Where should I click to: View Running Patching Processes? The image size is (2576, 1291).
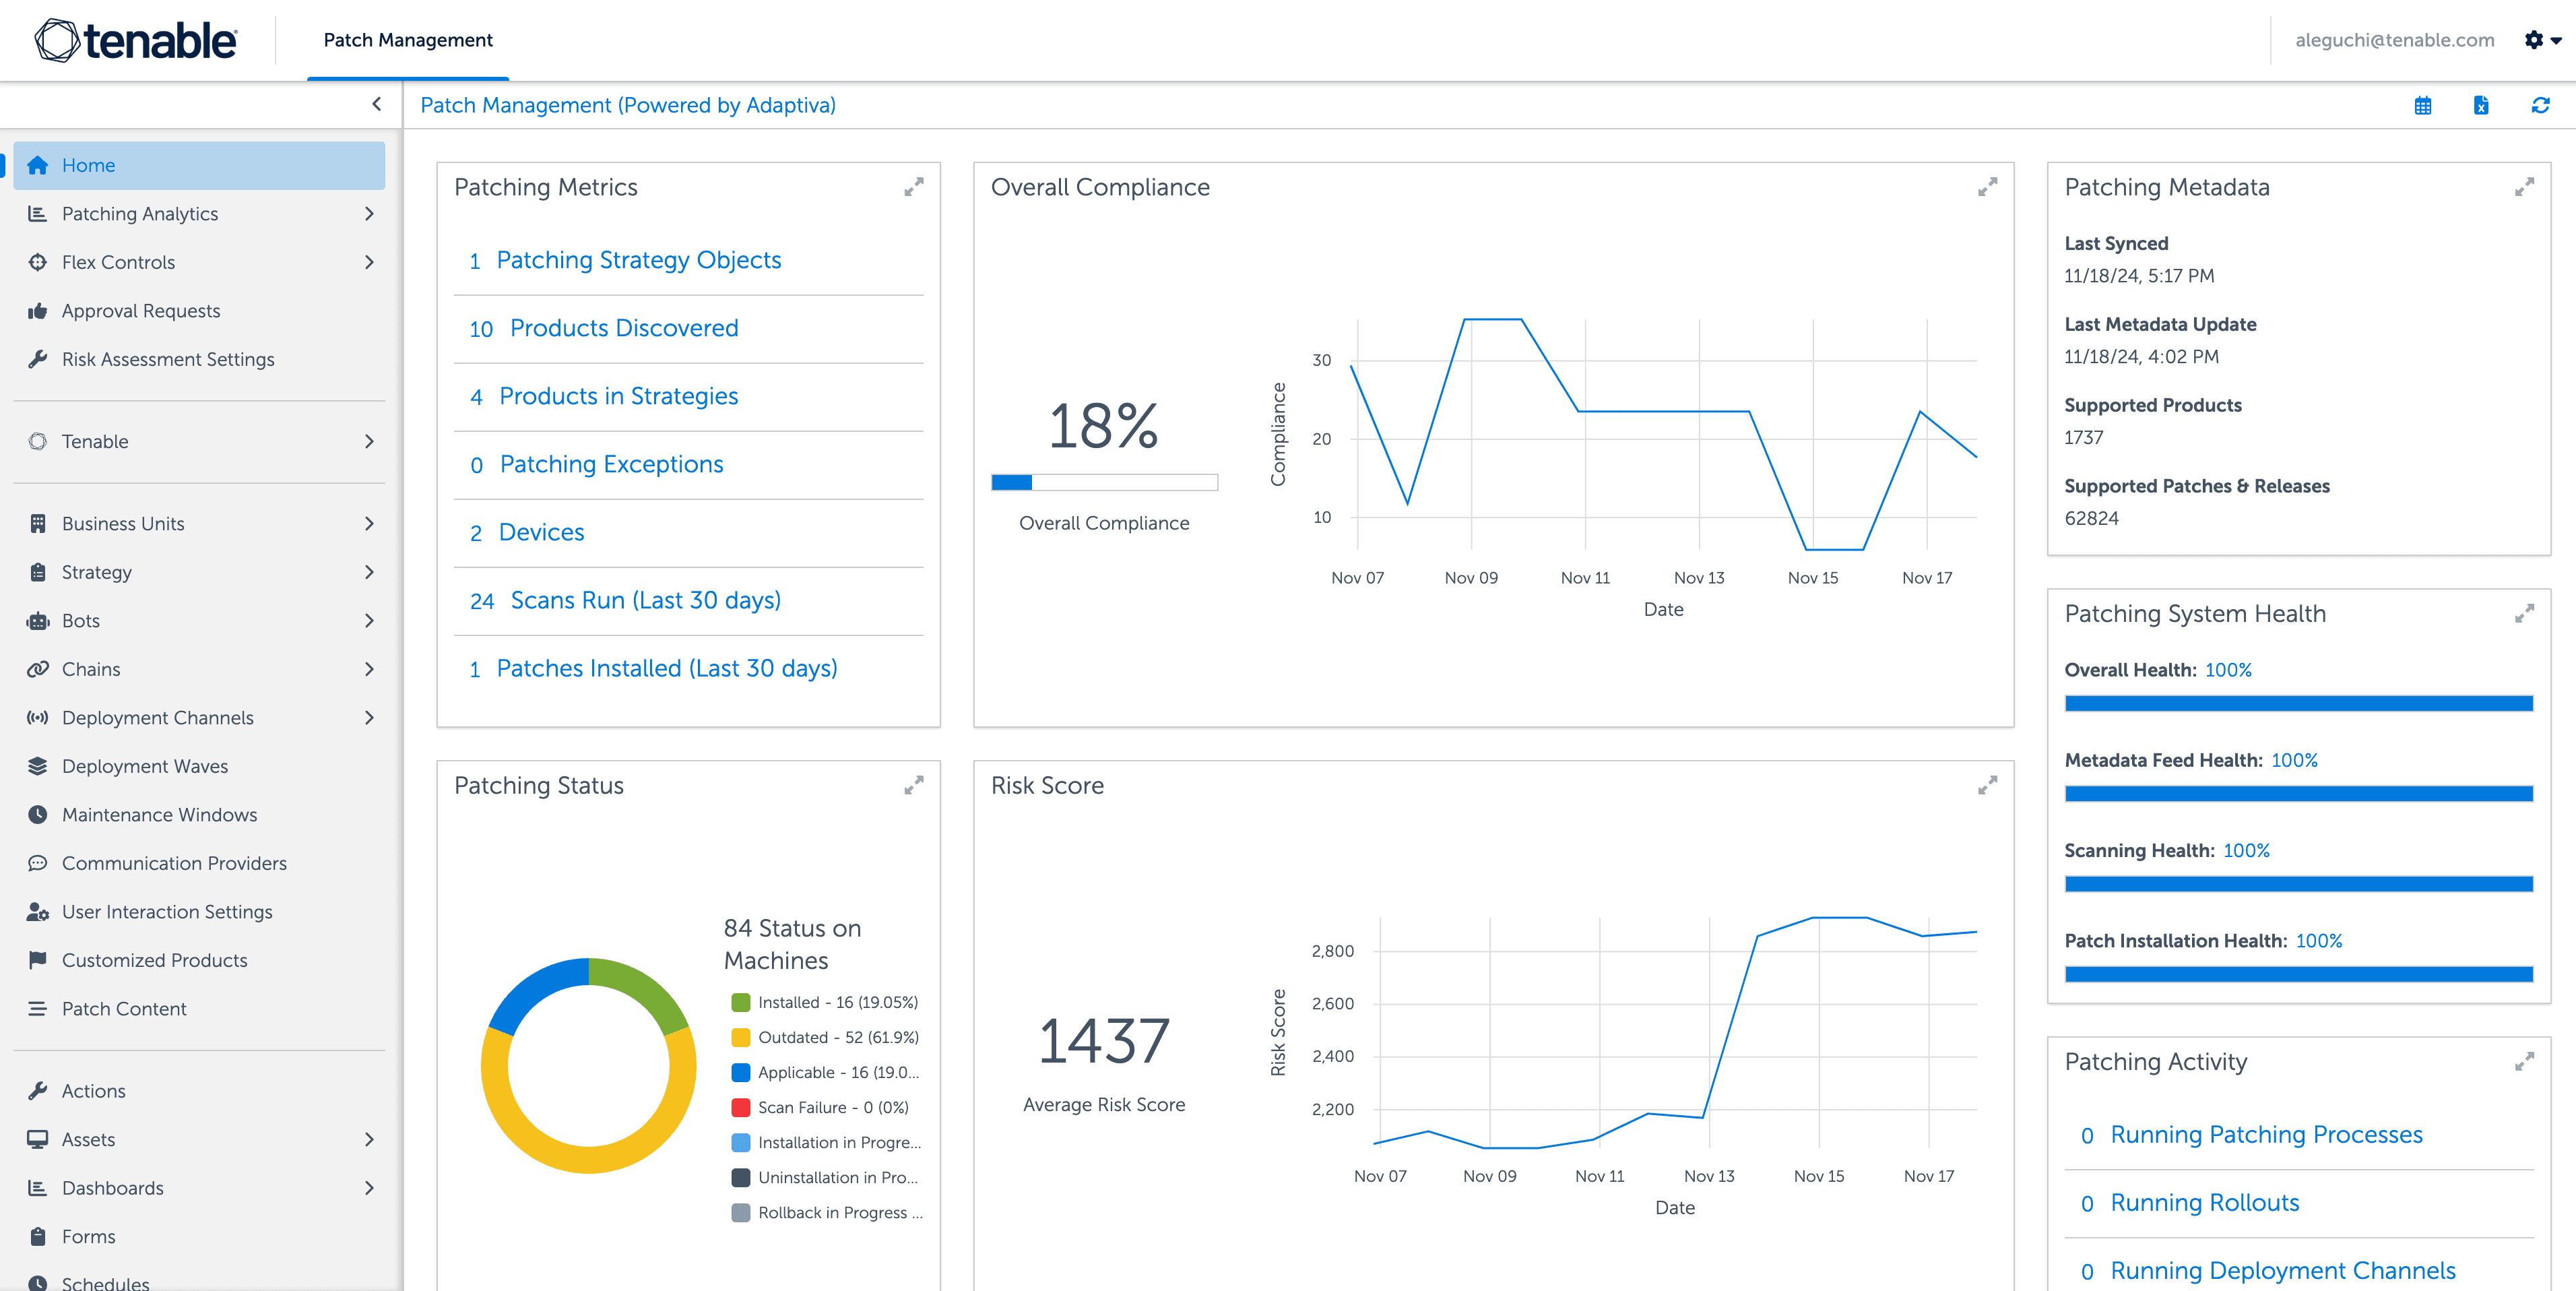pyautogui.click(x=2266, y=1134)
